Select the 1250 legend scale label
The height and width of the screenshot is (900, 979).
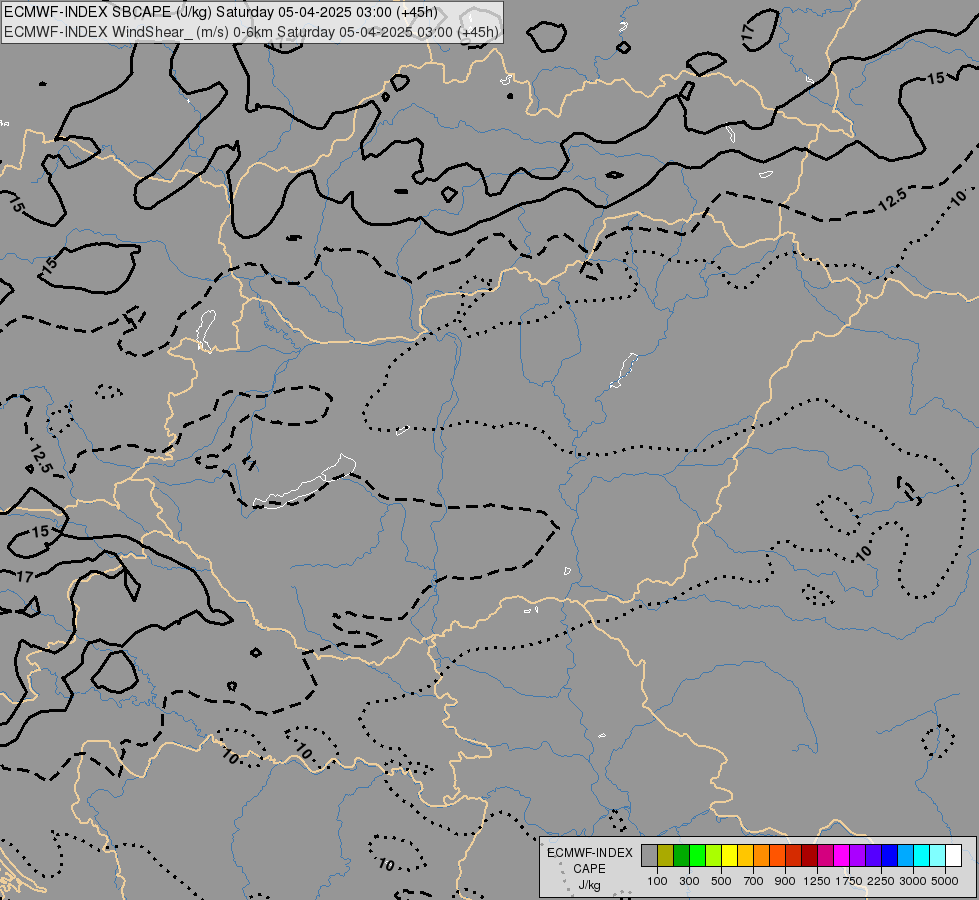(817, 881)
